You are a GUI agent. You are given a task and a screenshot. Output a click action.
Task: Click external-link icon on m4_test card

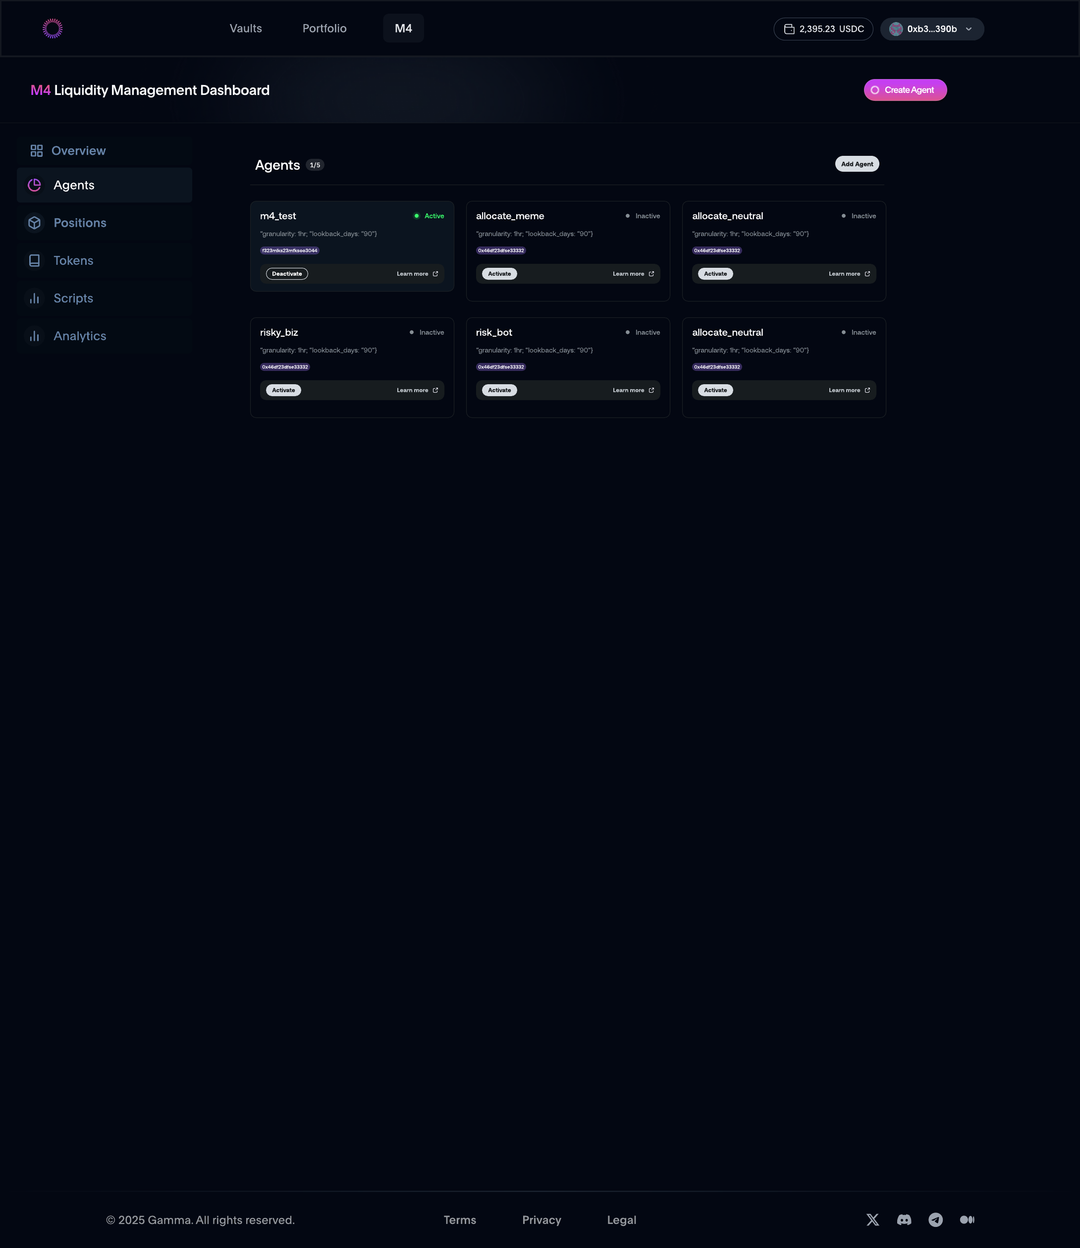click(x=435, y=274)
